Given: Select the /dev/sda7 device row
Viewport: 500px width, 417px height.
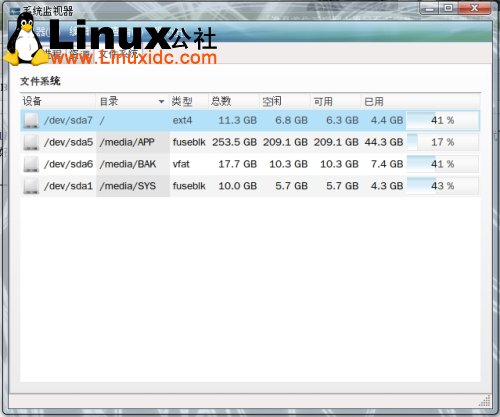Looking at the screenshot, I should point(250,120).
